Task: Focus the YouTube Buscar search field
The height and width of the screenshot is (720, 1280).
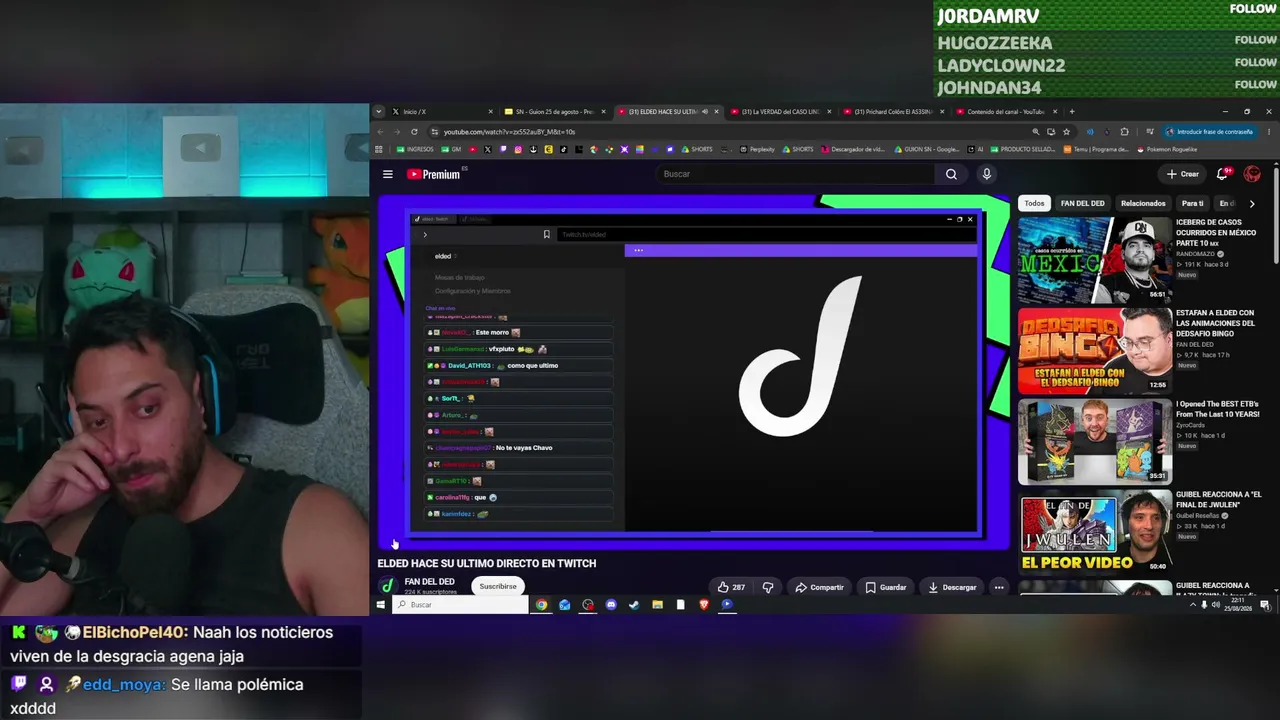Action: 797,174
